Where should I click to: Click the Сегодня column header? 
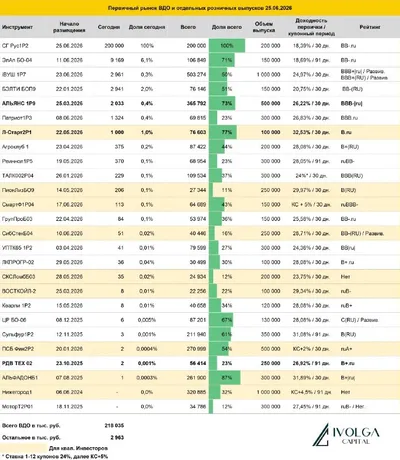coord(109,27)
